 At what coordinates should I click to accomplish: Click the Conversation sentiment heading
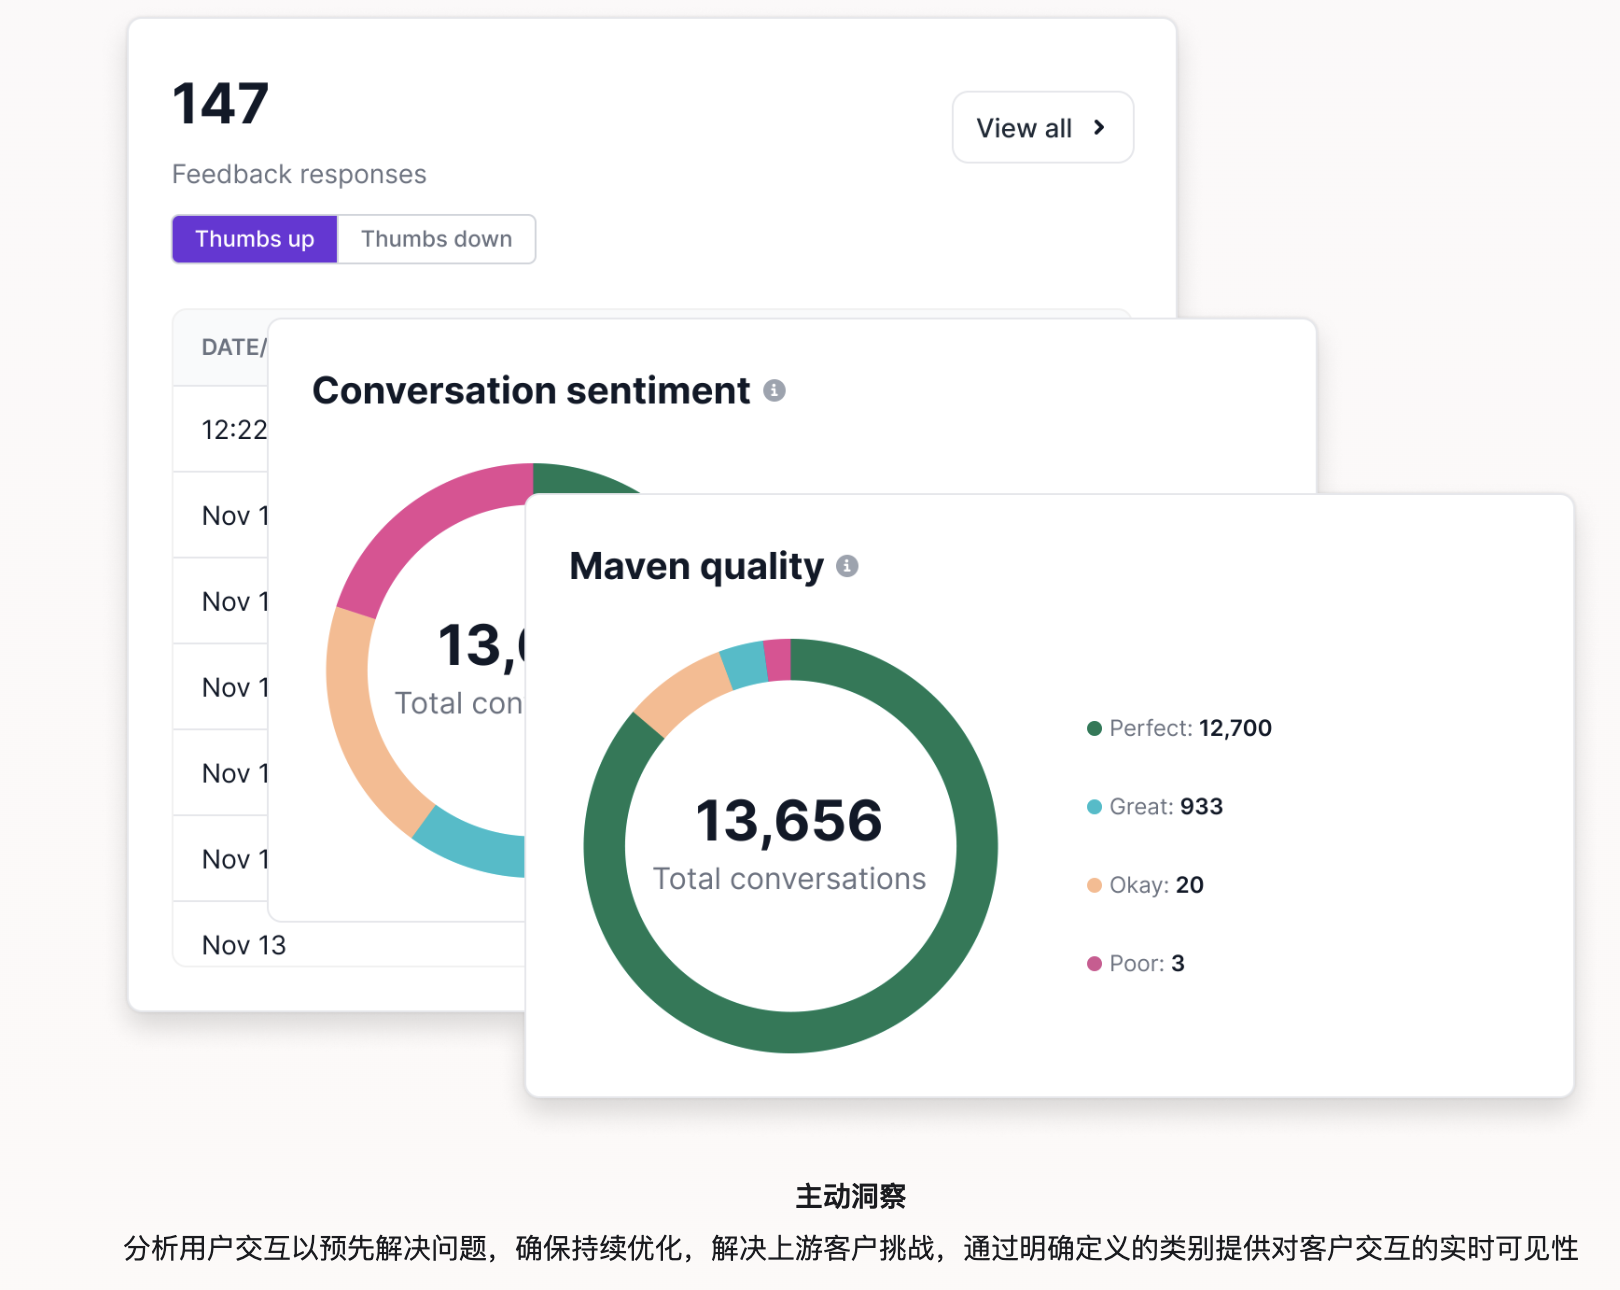pyautogui.click(x=531, y=390)
